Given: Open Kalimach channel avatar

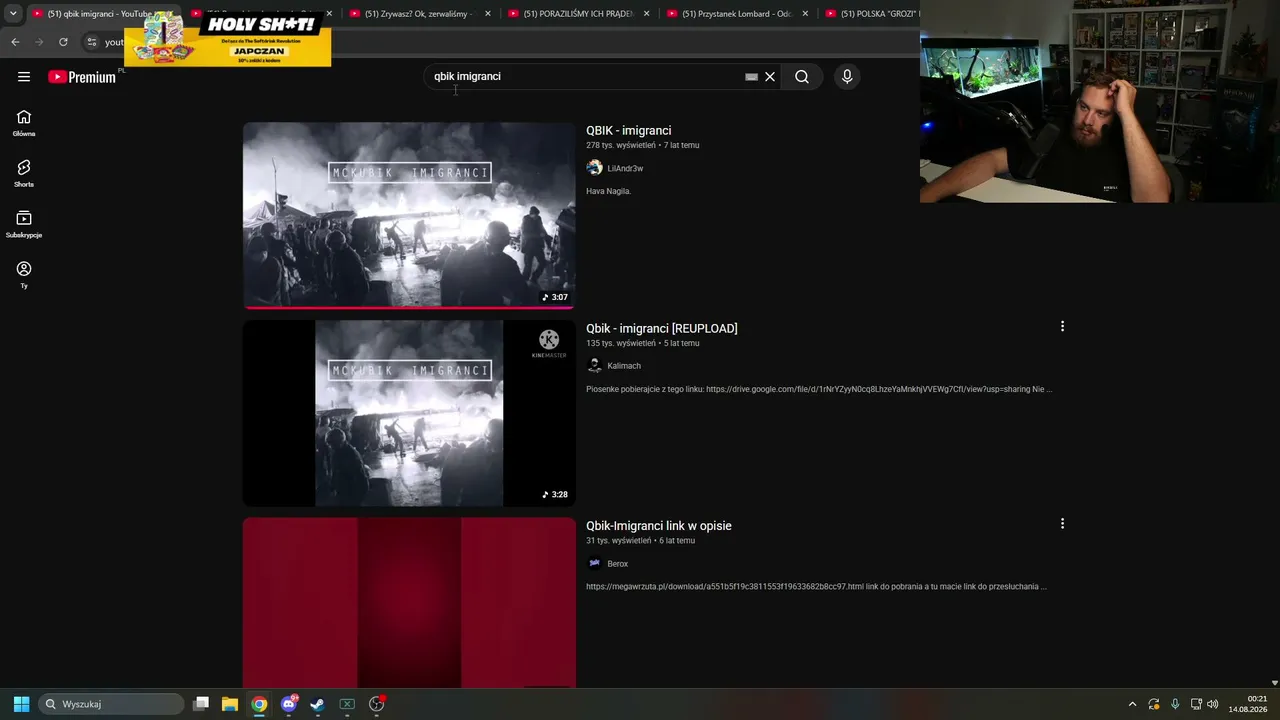Looking at the screenshot, I should 594,366.
